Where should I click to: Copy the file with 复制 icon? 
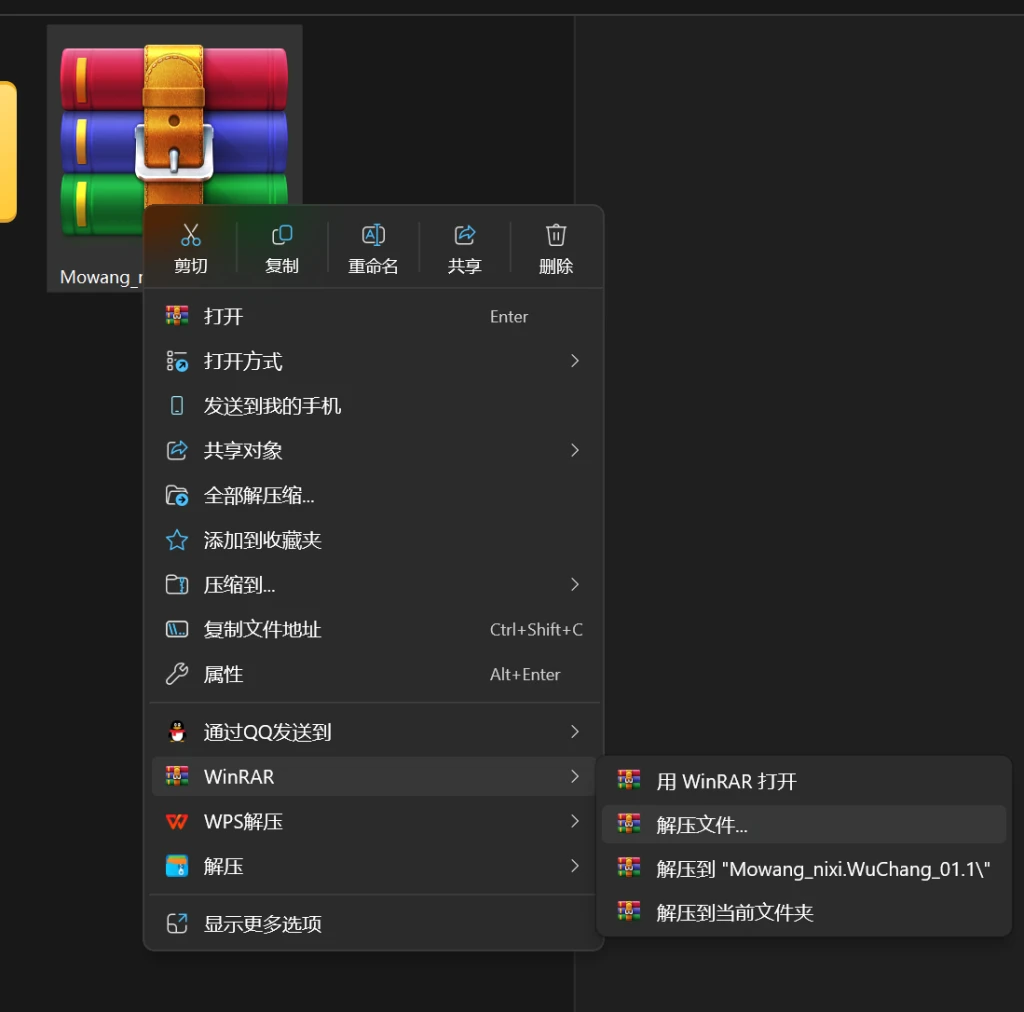pyautogui.click(x=281, y=247)
